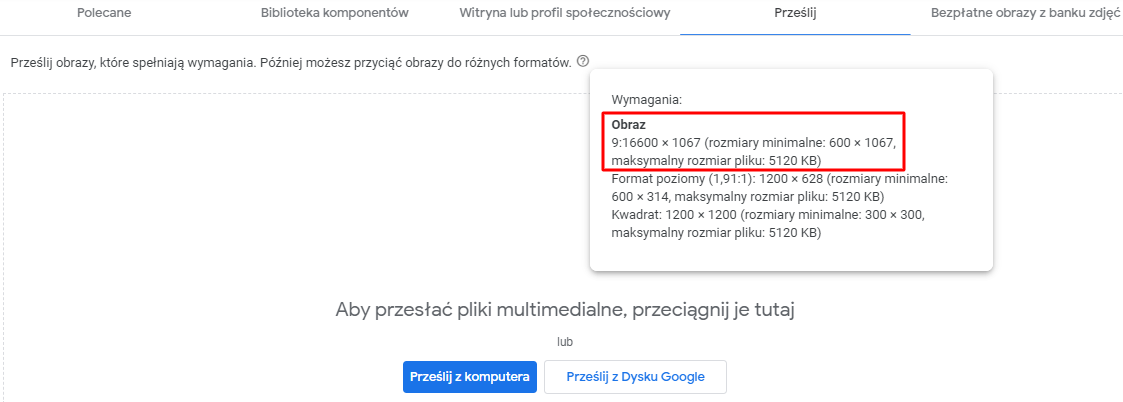Select Witryna lub profil społecznościowy tab
Screen dimensions: 1123x402
pos(564,13)
